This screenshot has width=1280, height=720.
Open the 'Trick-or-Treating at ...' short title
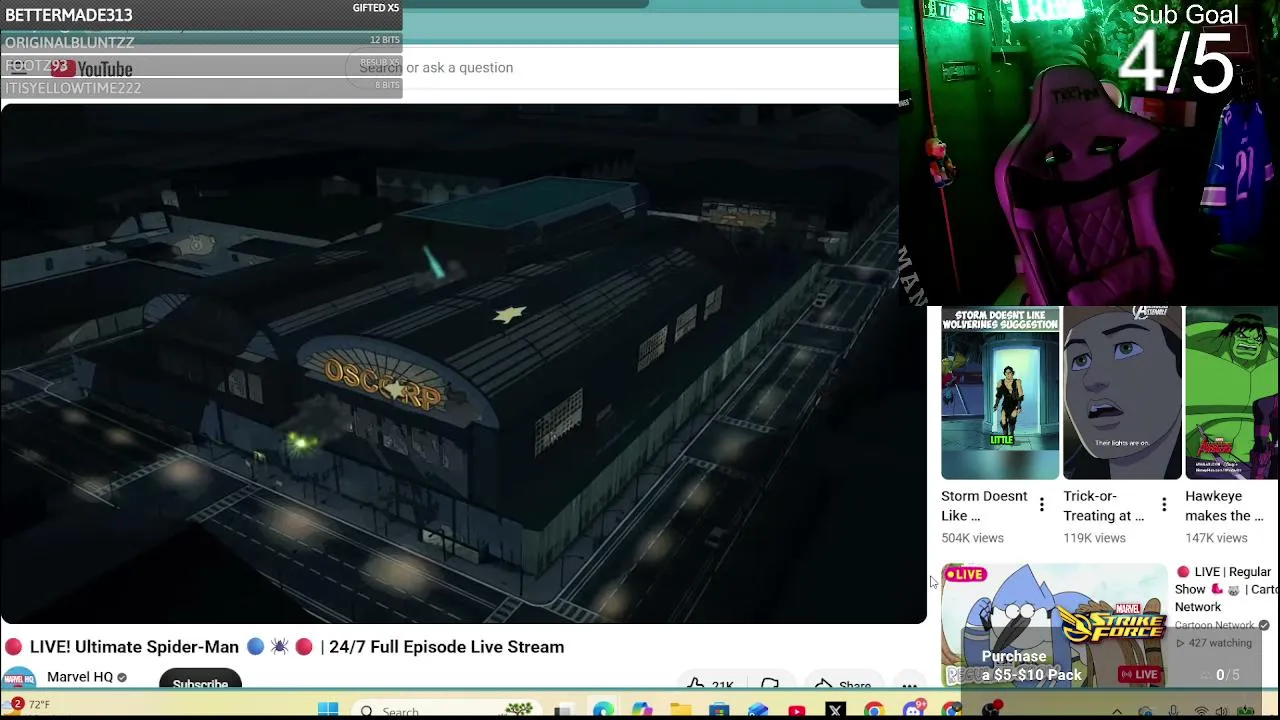tap(1104, 506)
